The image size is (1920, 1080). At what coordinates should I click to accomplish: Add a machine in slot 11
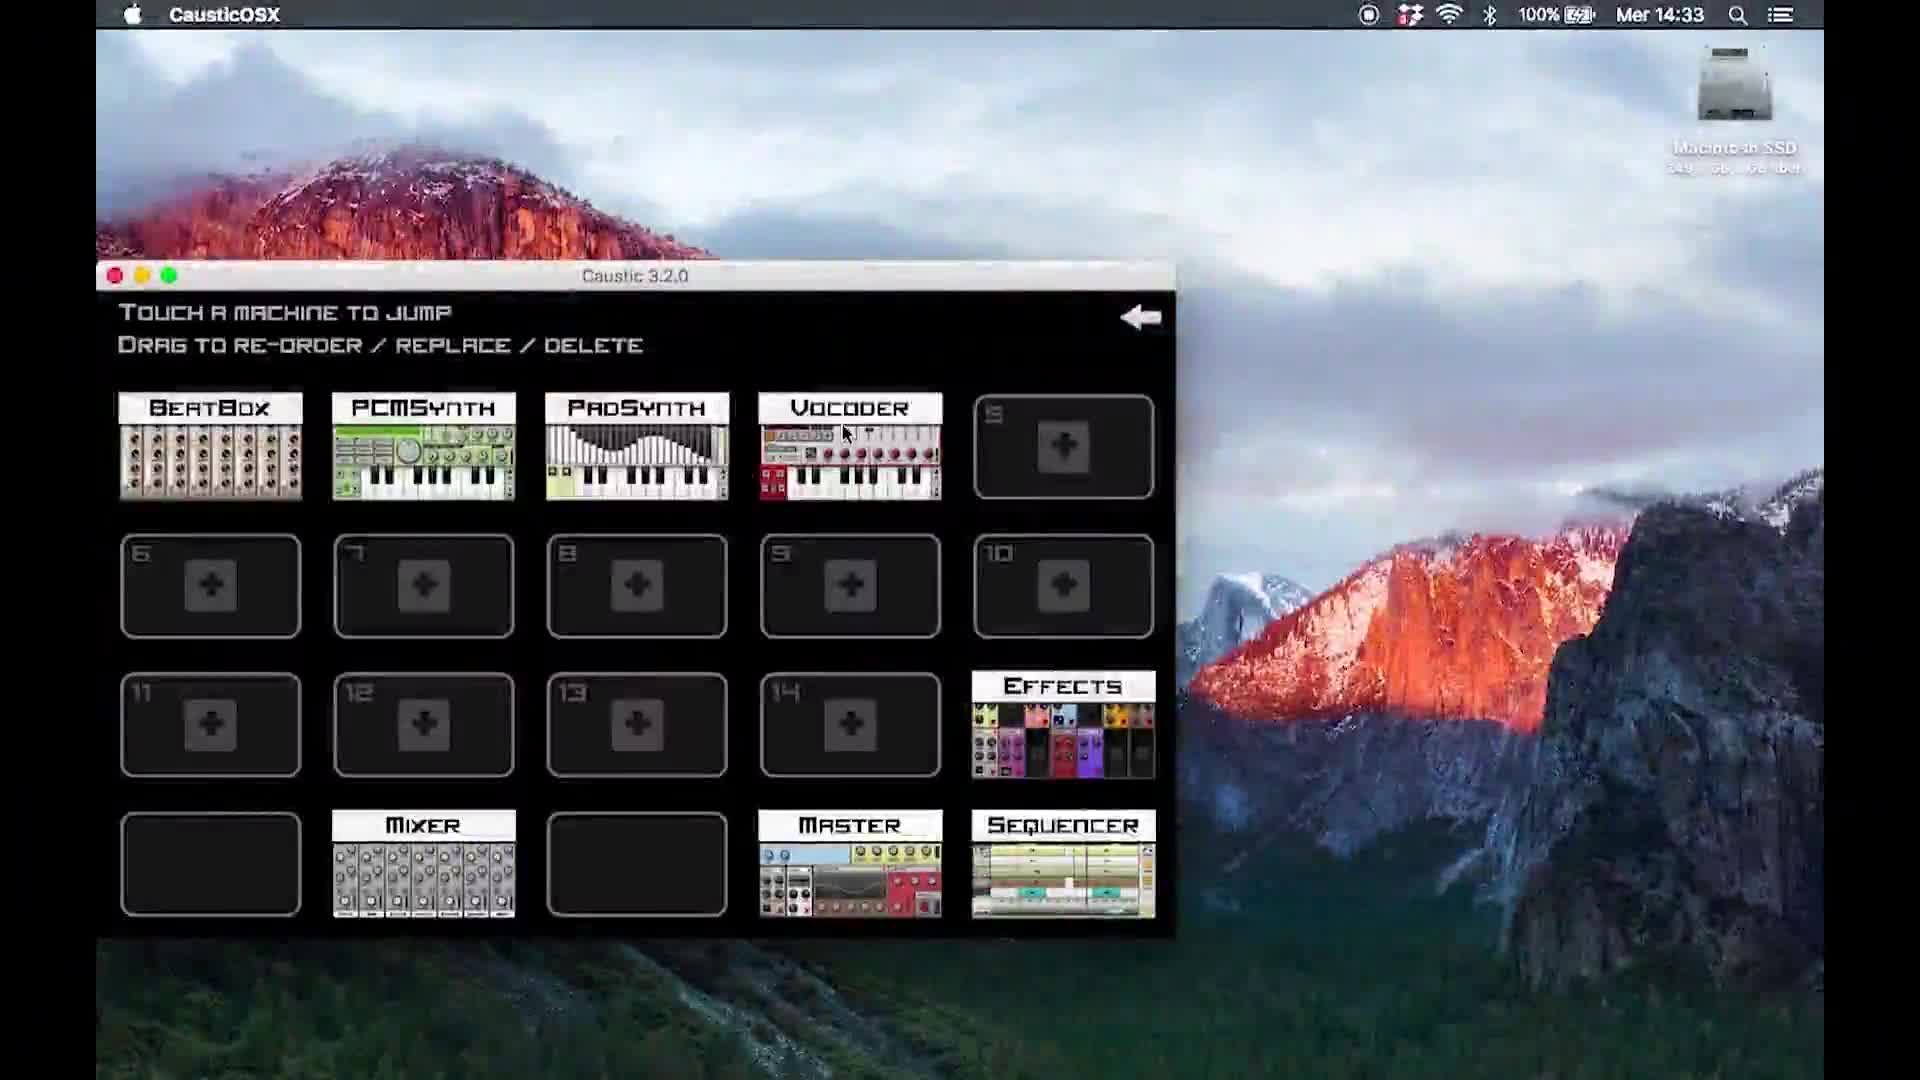210,724
